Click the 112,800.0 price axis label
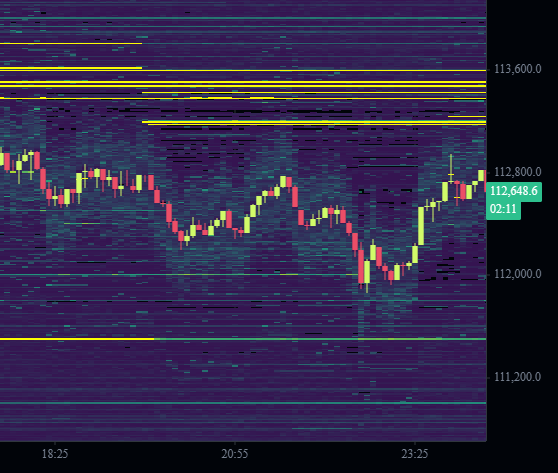This screenshot has height=473, width=558. [x=518, y=172]
